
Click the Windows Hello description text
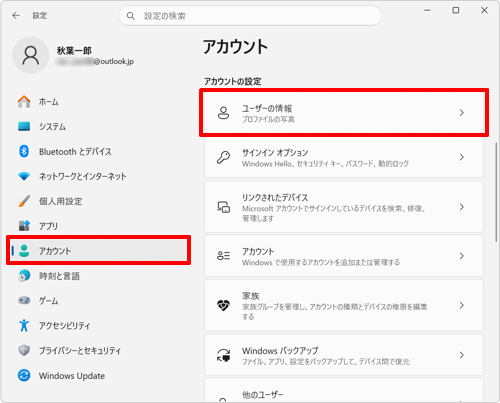point(325,164)
